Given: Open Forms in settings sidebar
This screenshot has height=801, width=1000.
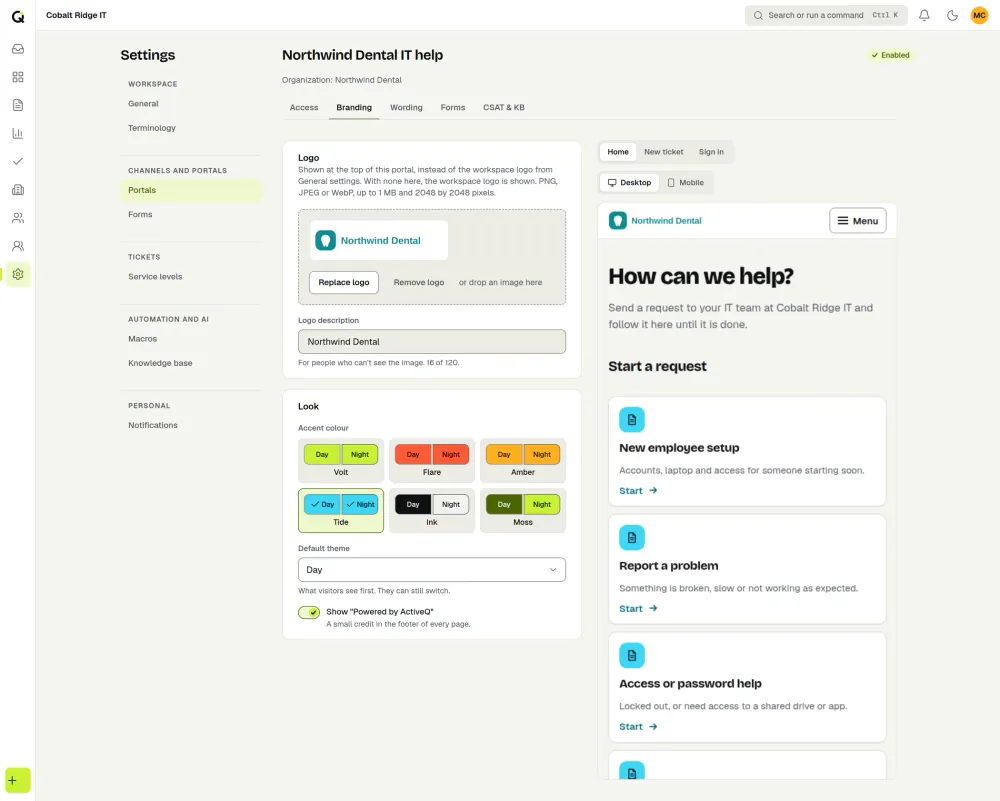Looking at the screenshot, I should (191, 214).
